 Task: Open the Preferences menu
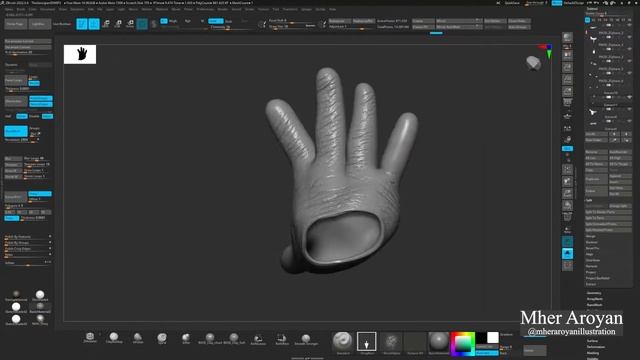pos(205,9)
